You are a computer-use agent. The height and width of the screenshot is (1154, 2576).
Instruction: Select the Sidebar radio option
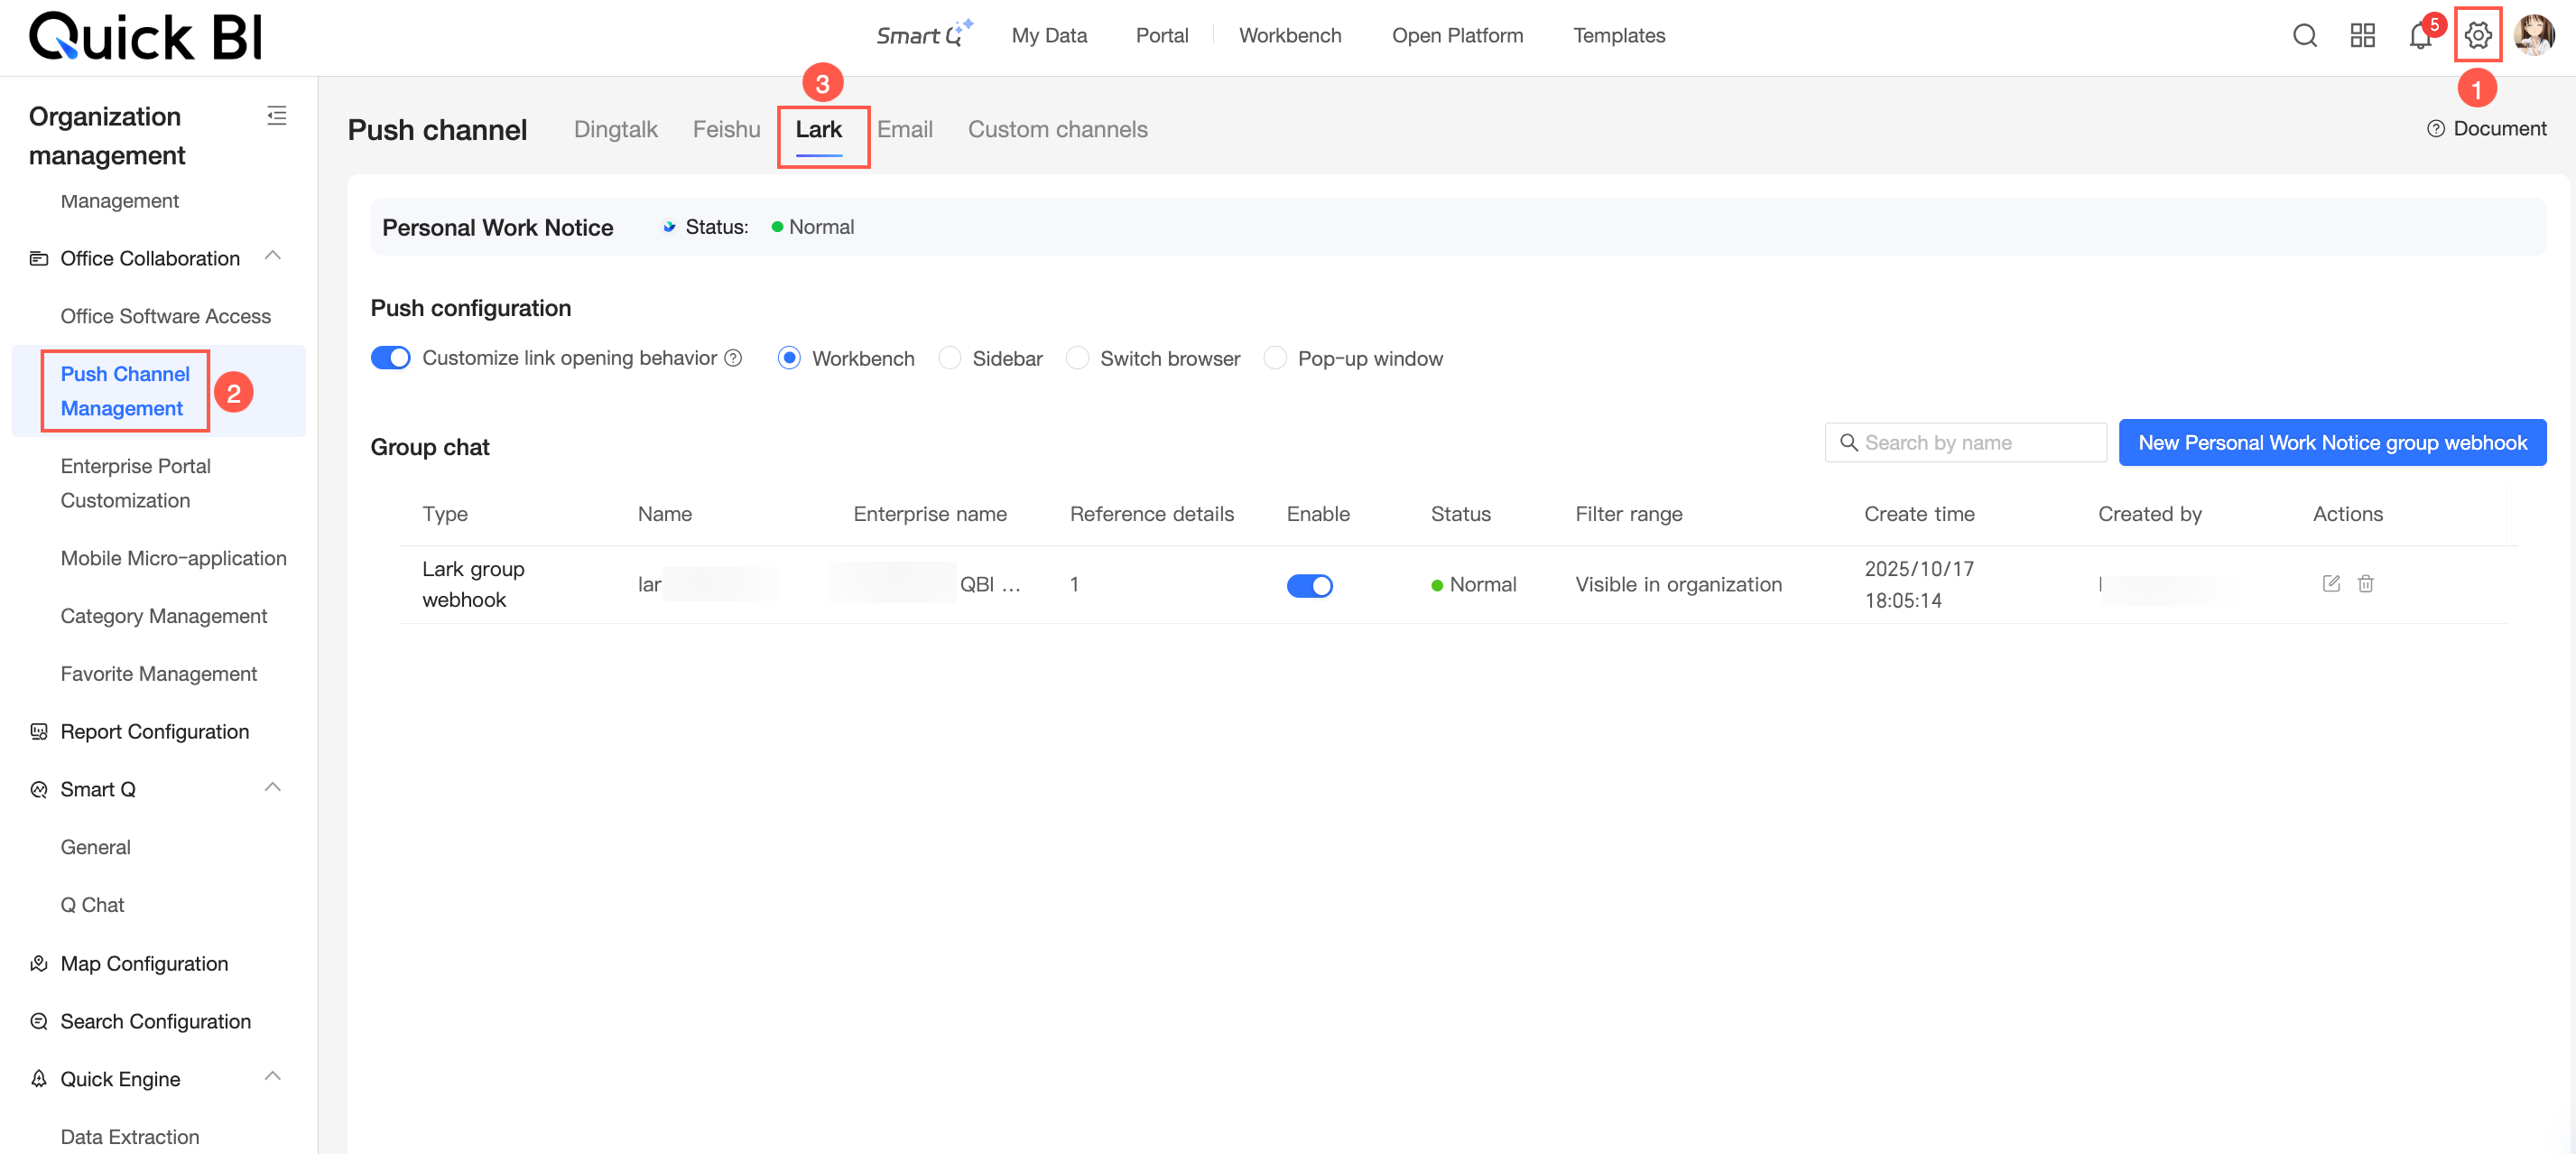pos(950,358)
